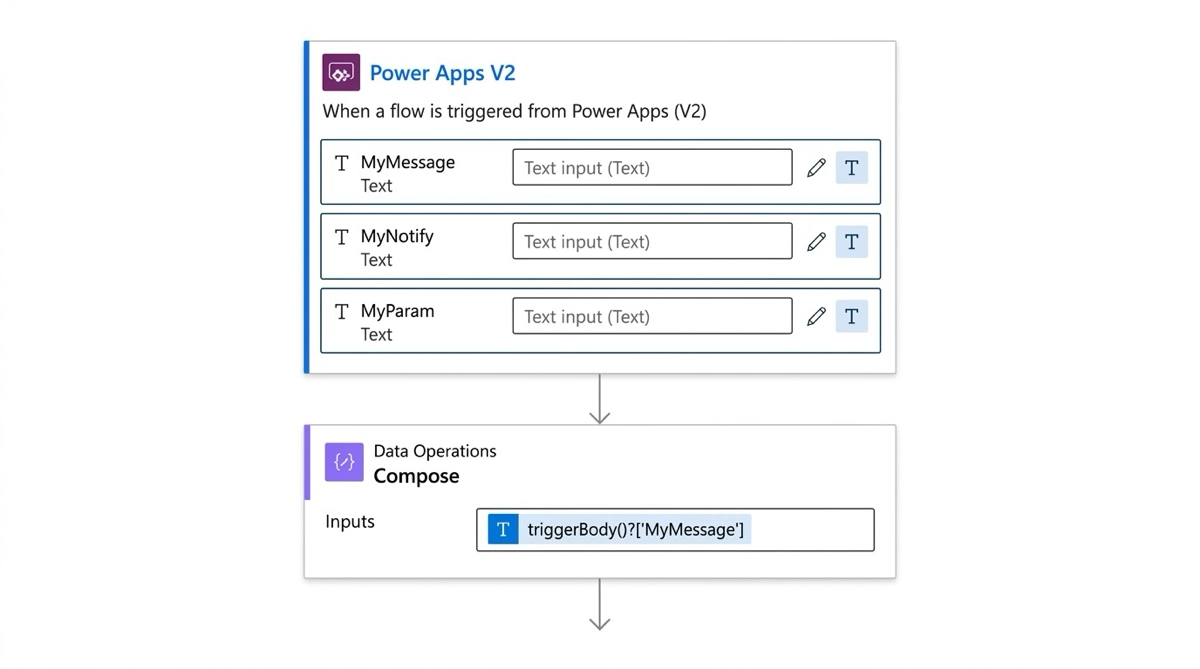Screen dimensions: 1200x669
Task: Click the arrow below the Compose action
Action: (x=600, y=605)
